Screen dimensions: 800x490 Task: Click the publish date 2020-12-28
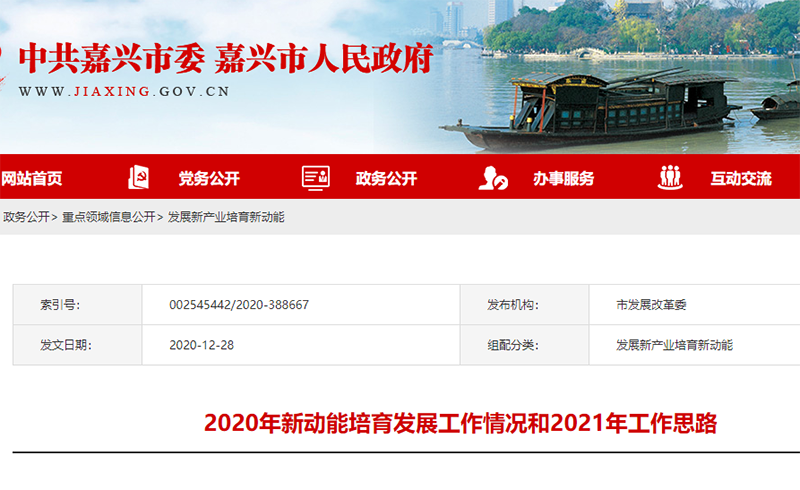click(x=202, y=345)
